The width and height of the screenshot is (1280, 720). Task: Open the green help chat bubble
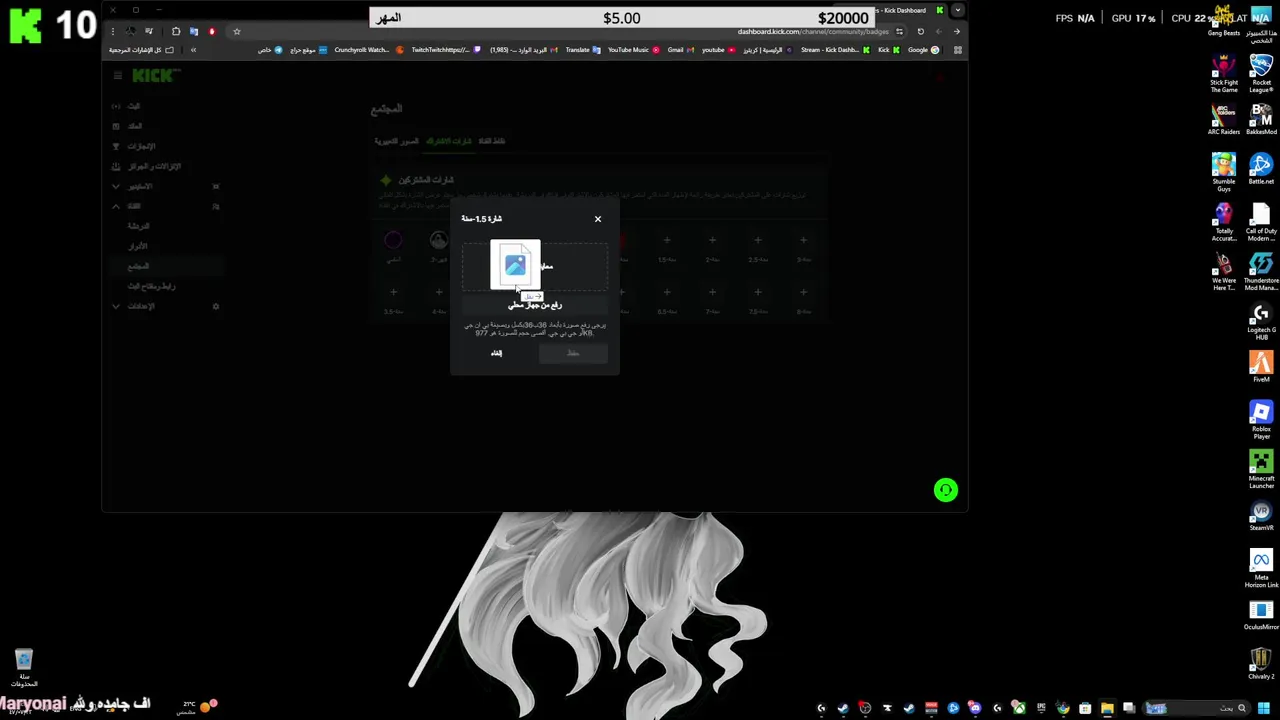(x=945, y=490)
